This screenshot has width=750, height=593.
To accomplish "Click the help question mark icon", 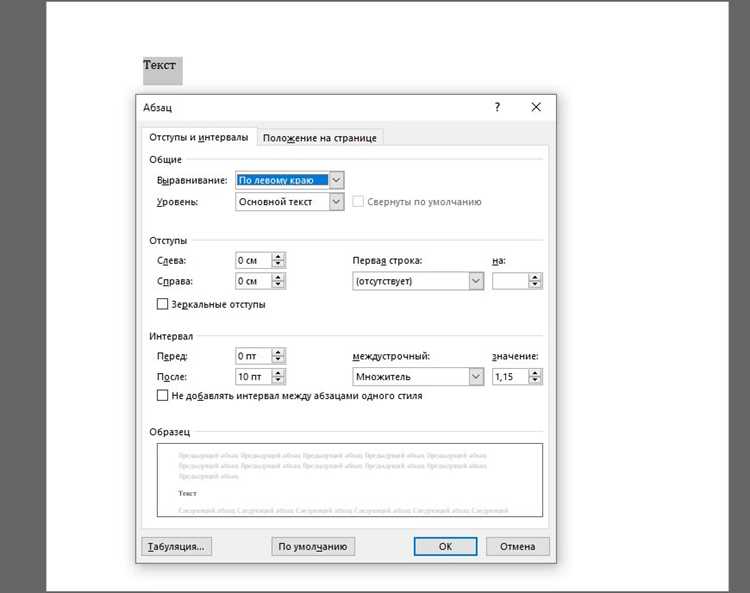I will pos(497,107).
